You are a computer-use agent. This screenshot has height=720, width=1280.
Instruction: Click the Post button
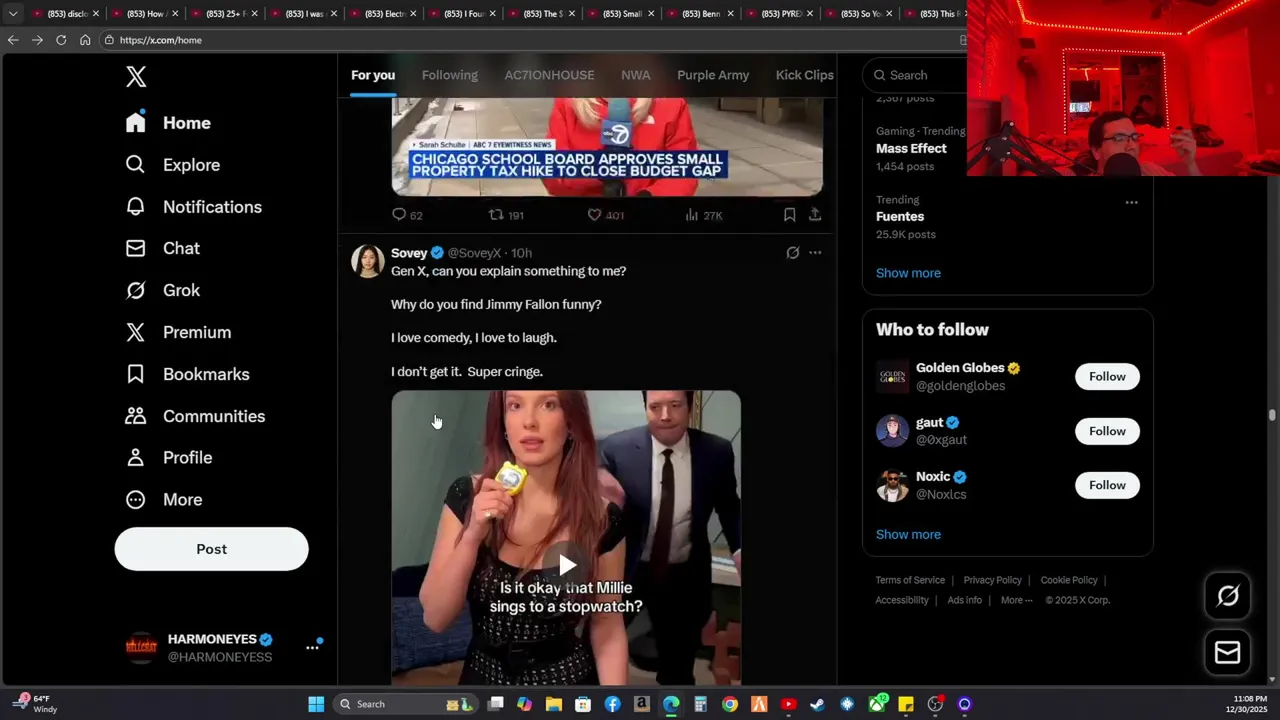point(211,549)
